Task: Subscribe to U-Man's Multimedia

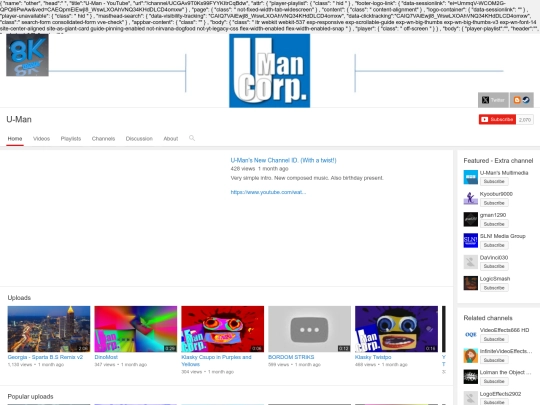Action: tap(494, 181)
